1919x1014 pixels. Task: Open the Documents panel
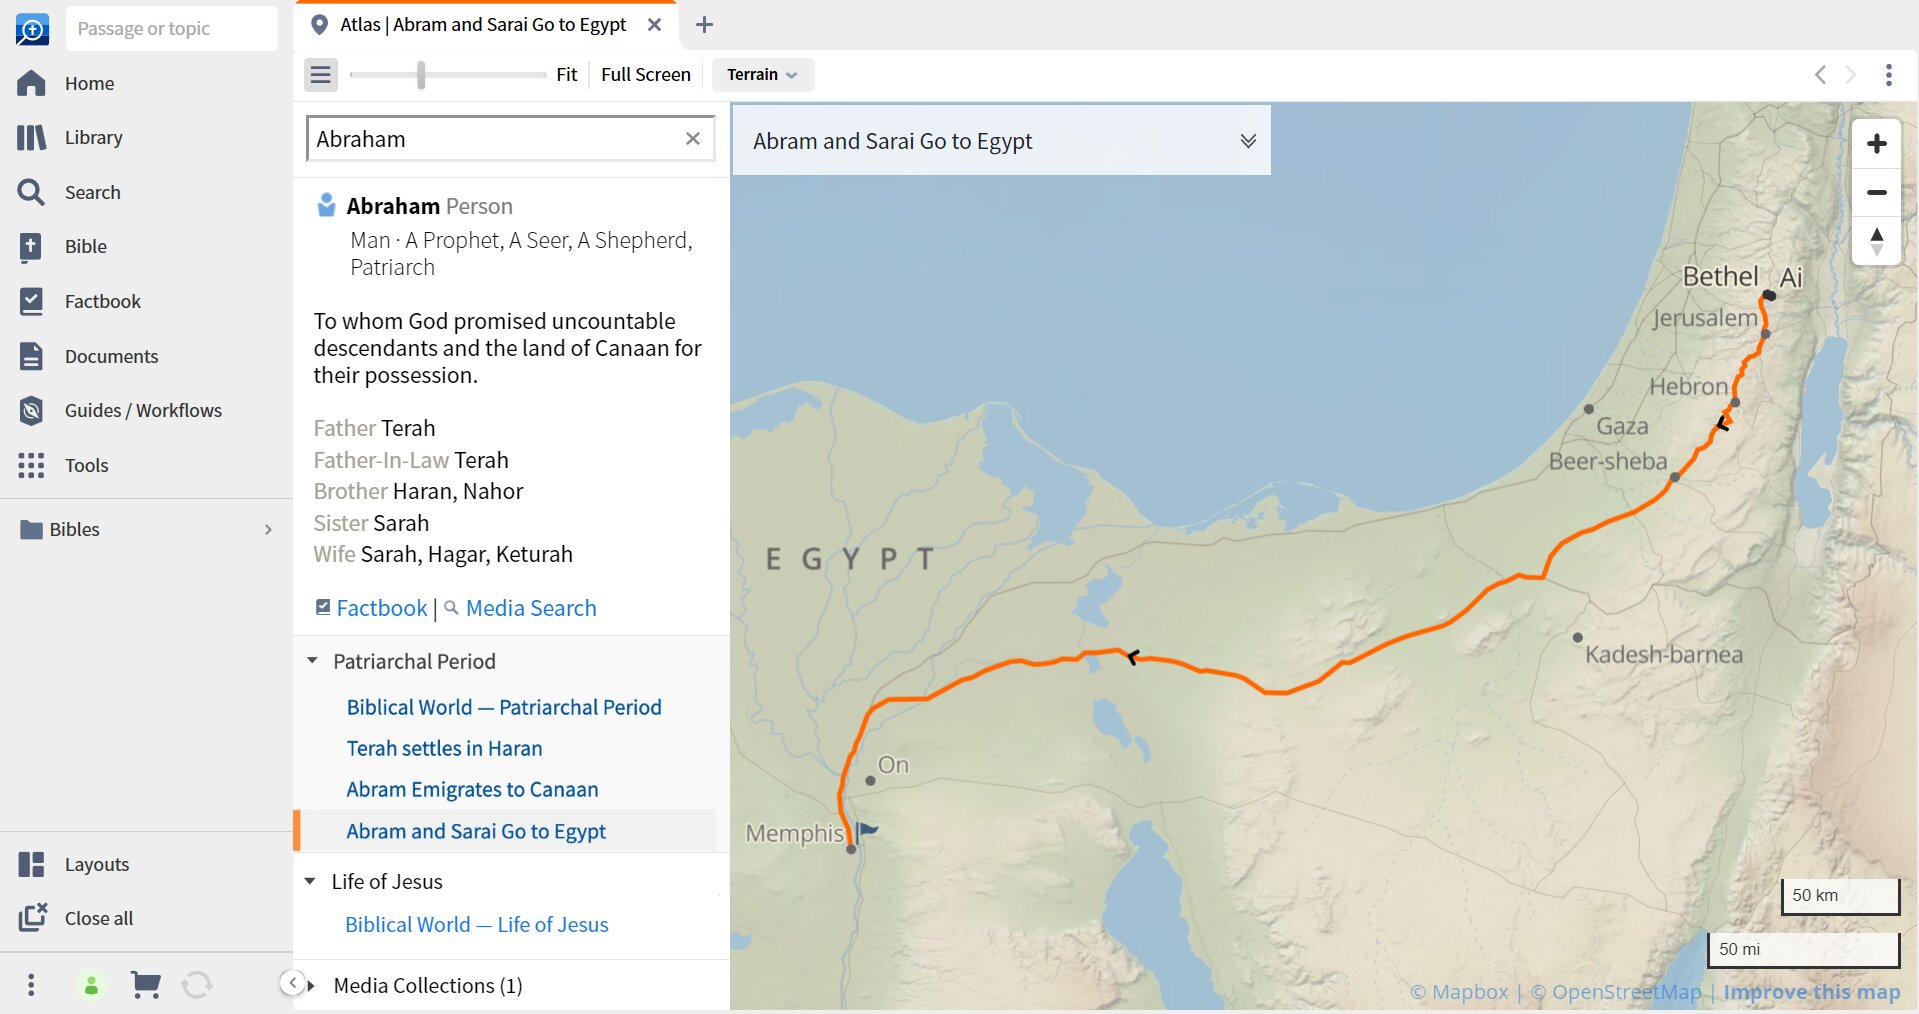[111, 356]
